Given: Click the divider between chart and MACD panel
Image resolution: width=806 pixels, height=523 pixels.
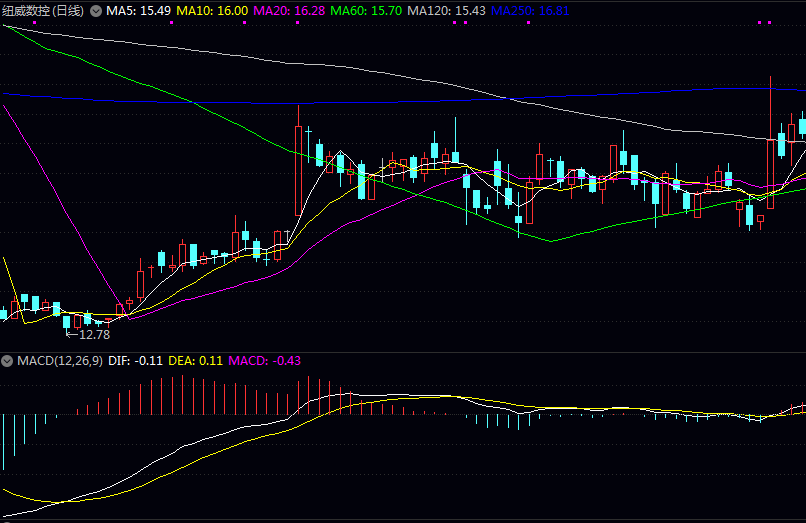Looking at the screenshot, I should point(403,352).
